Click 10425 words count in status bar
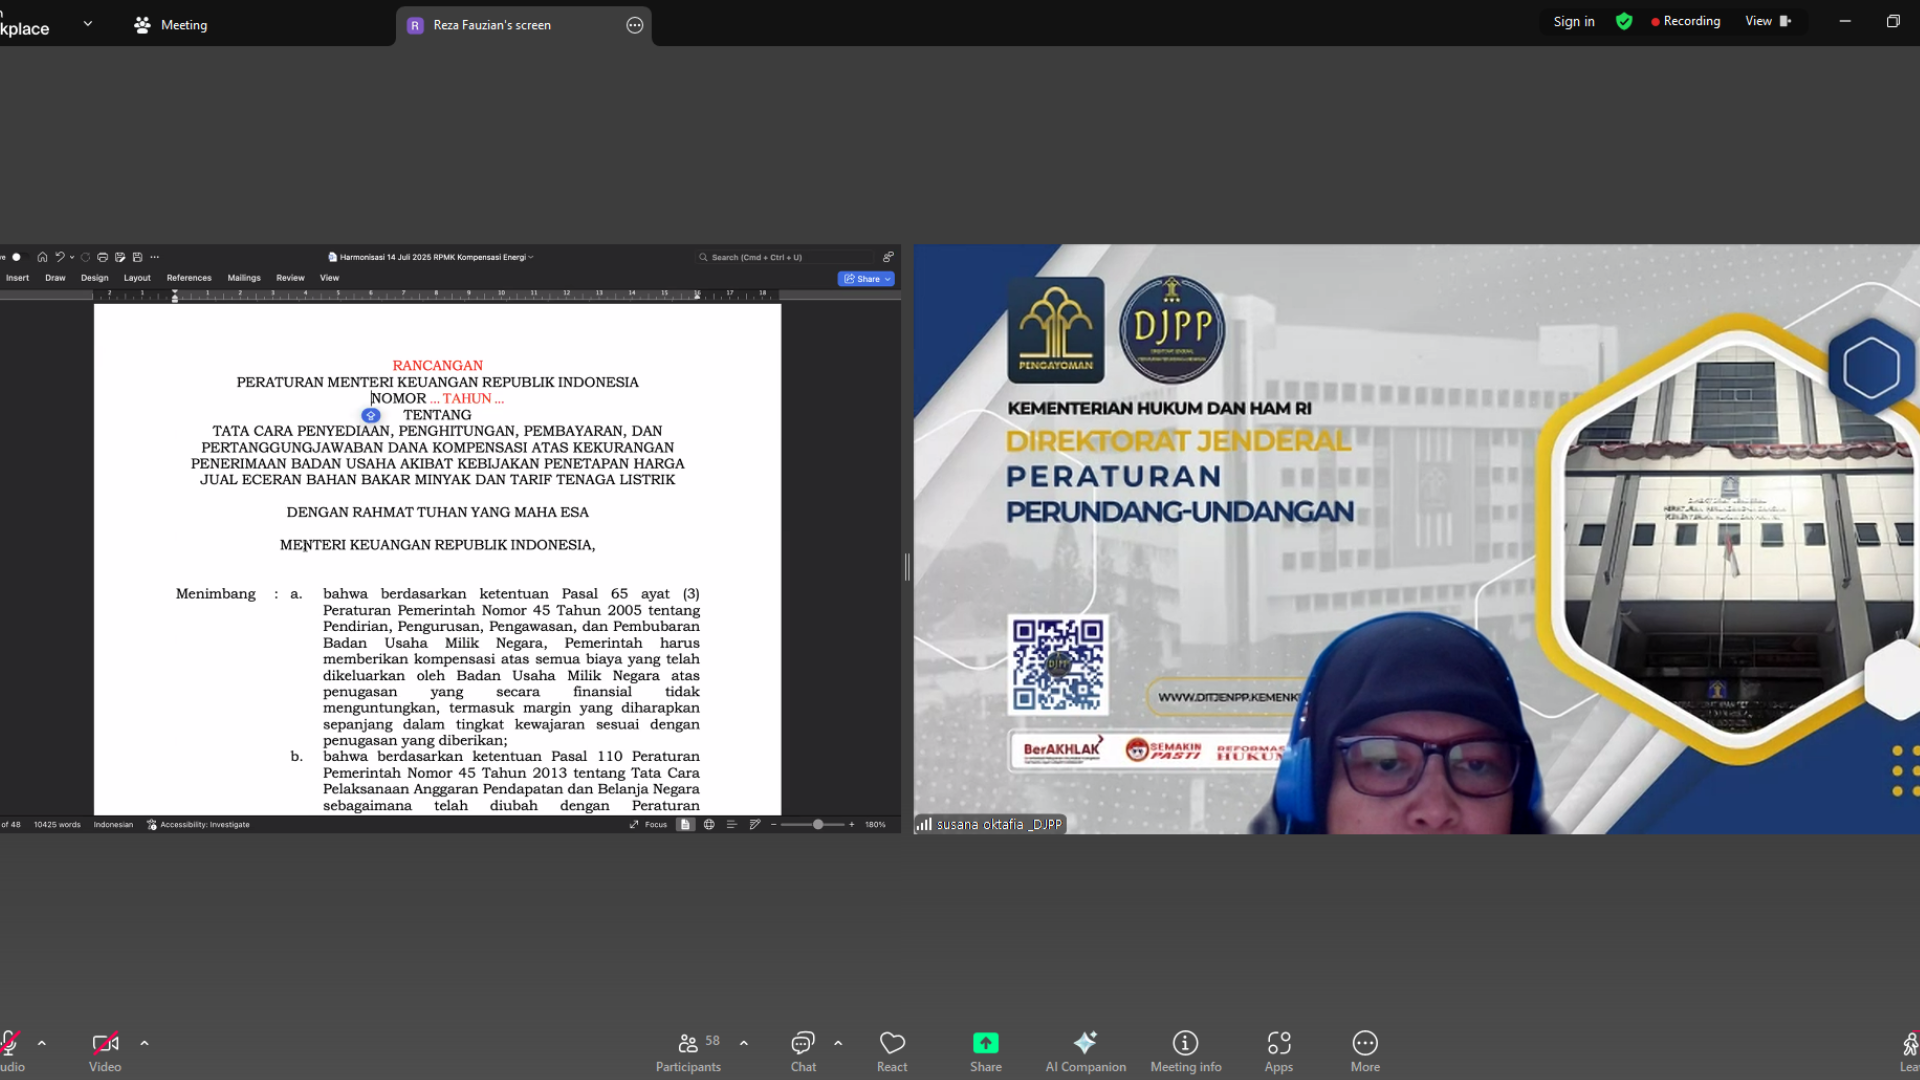Viewport: 1920px width, 1080px height. point(57,825)
